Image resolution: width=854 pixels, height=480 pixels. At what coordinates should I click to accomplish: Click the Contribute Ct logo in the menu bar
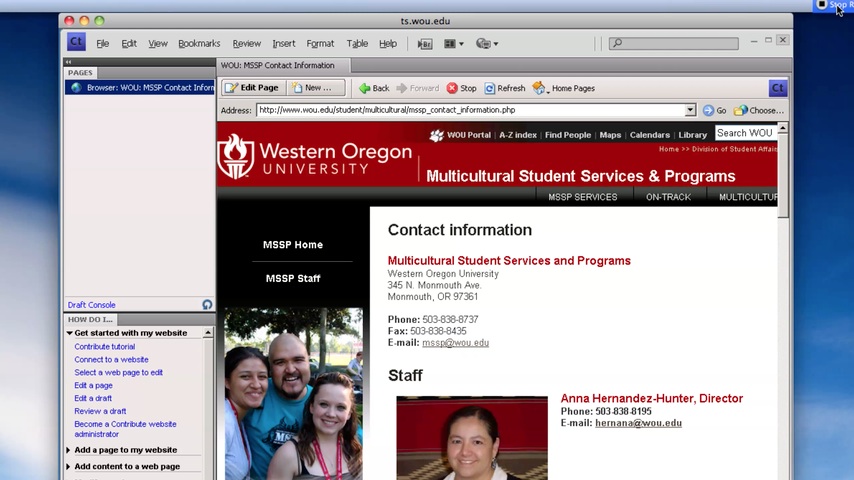pyautogui.click(x=76, y=42)
